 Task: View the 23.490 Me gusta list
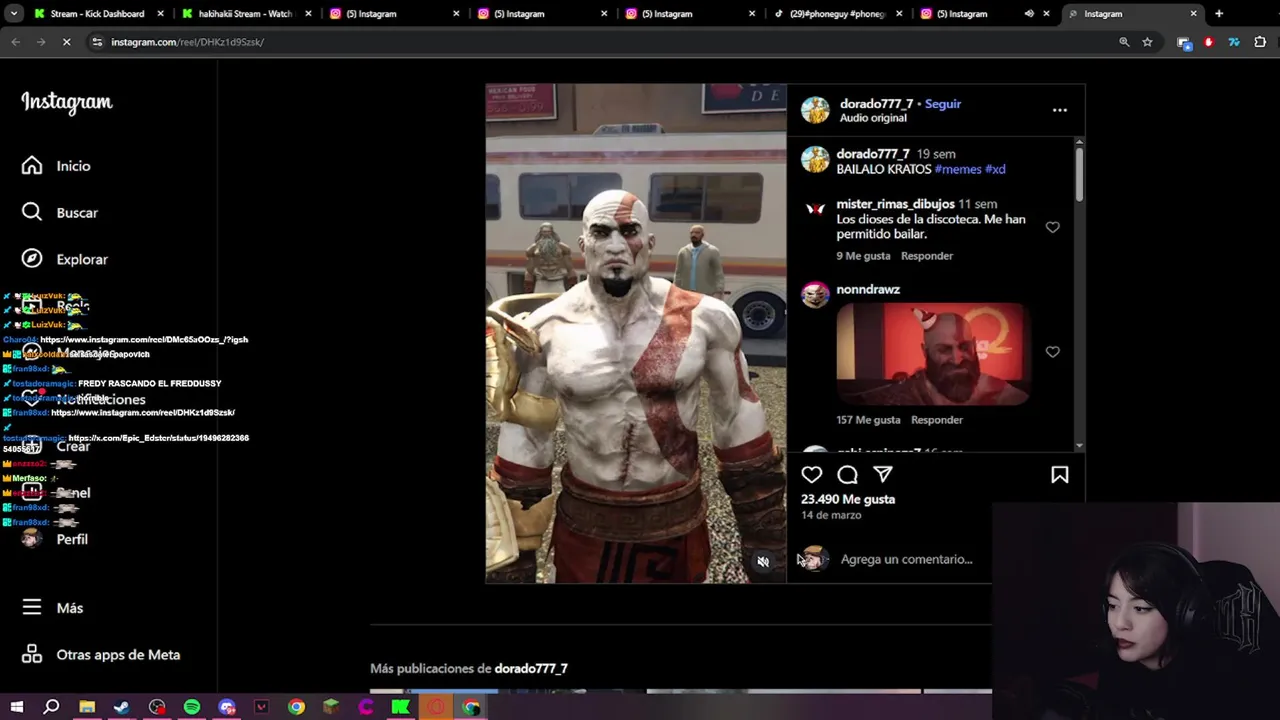click(848, 499)
